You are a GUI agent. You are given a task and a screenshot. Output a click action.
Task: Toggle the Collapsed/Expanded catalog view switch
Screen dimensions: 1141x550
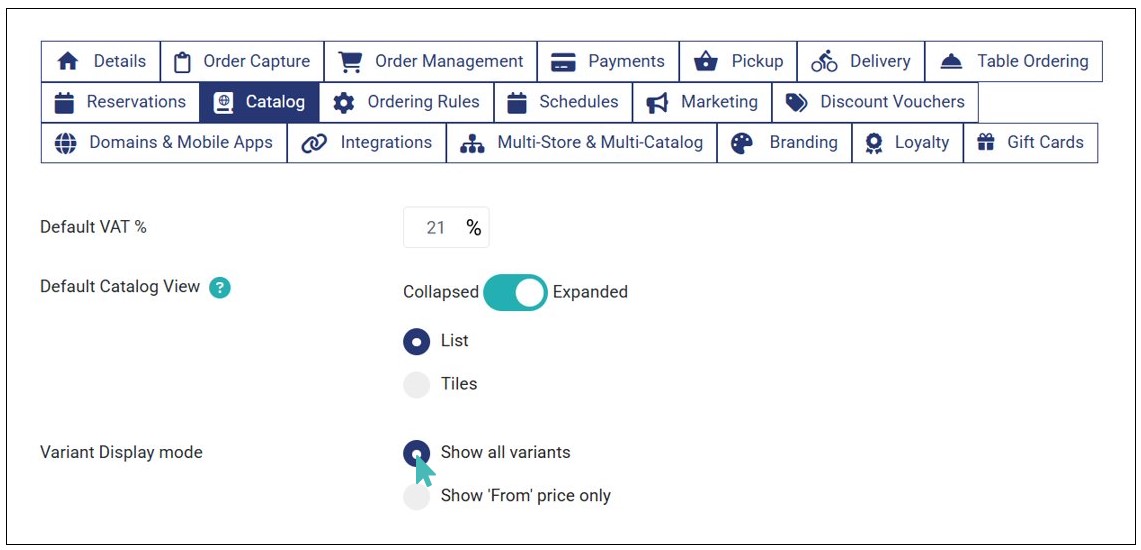(x=515, y=292)
